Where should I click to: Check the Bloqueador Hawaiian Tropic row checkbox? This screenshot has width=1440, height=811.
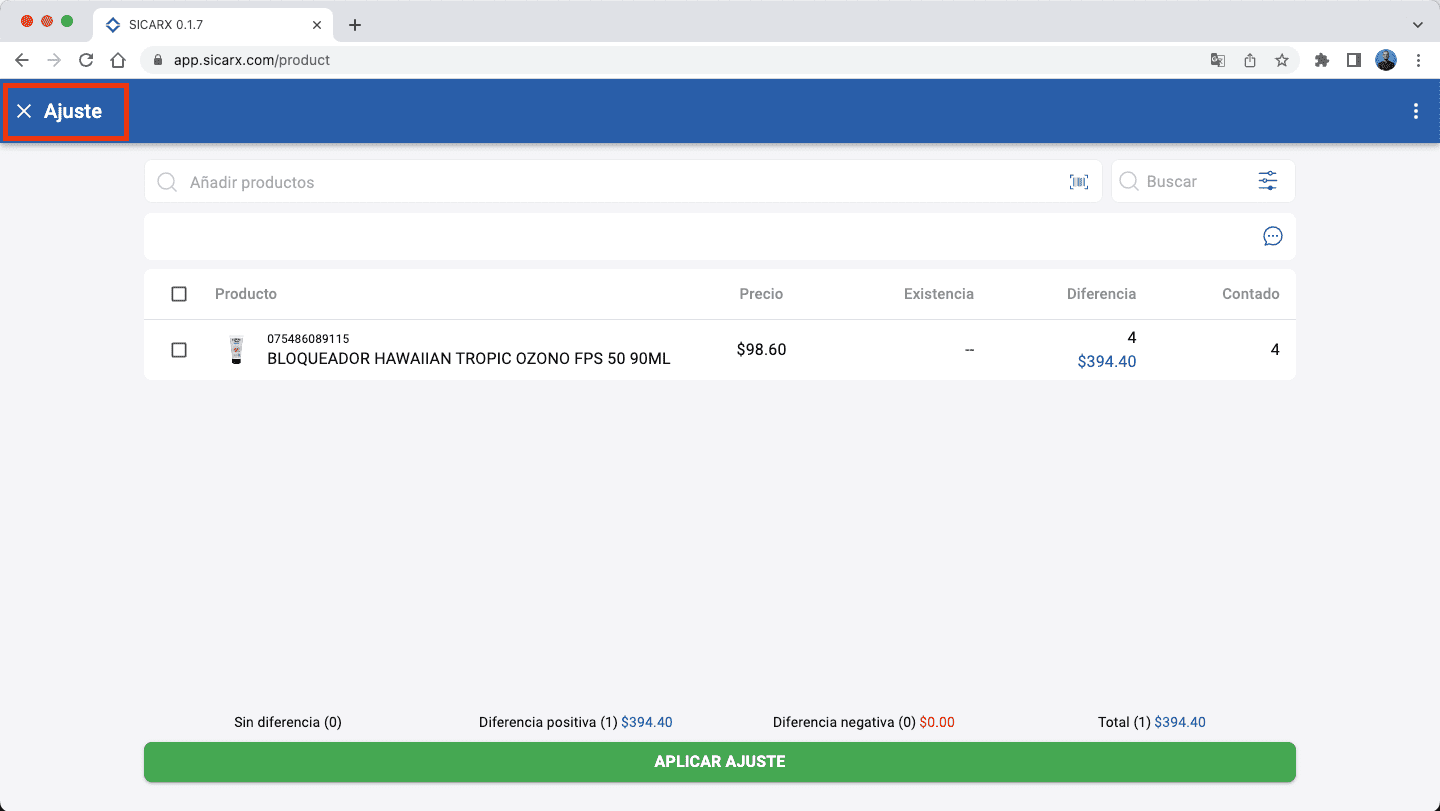click(x=179, y=350)
